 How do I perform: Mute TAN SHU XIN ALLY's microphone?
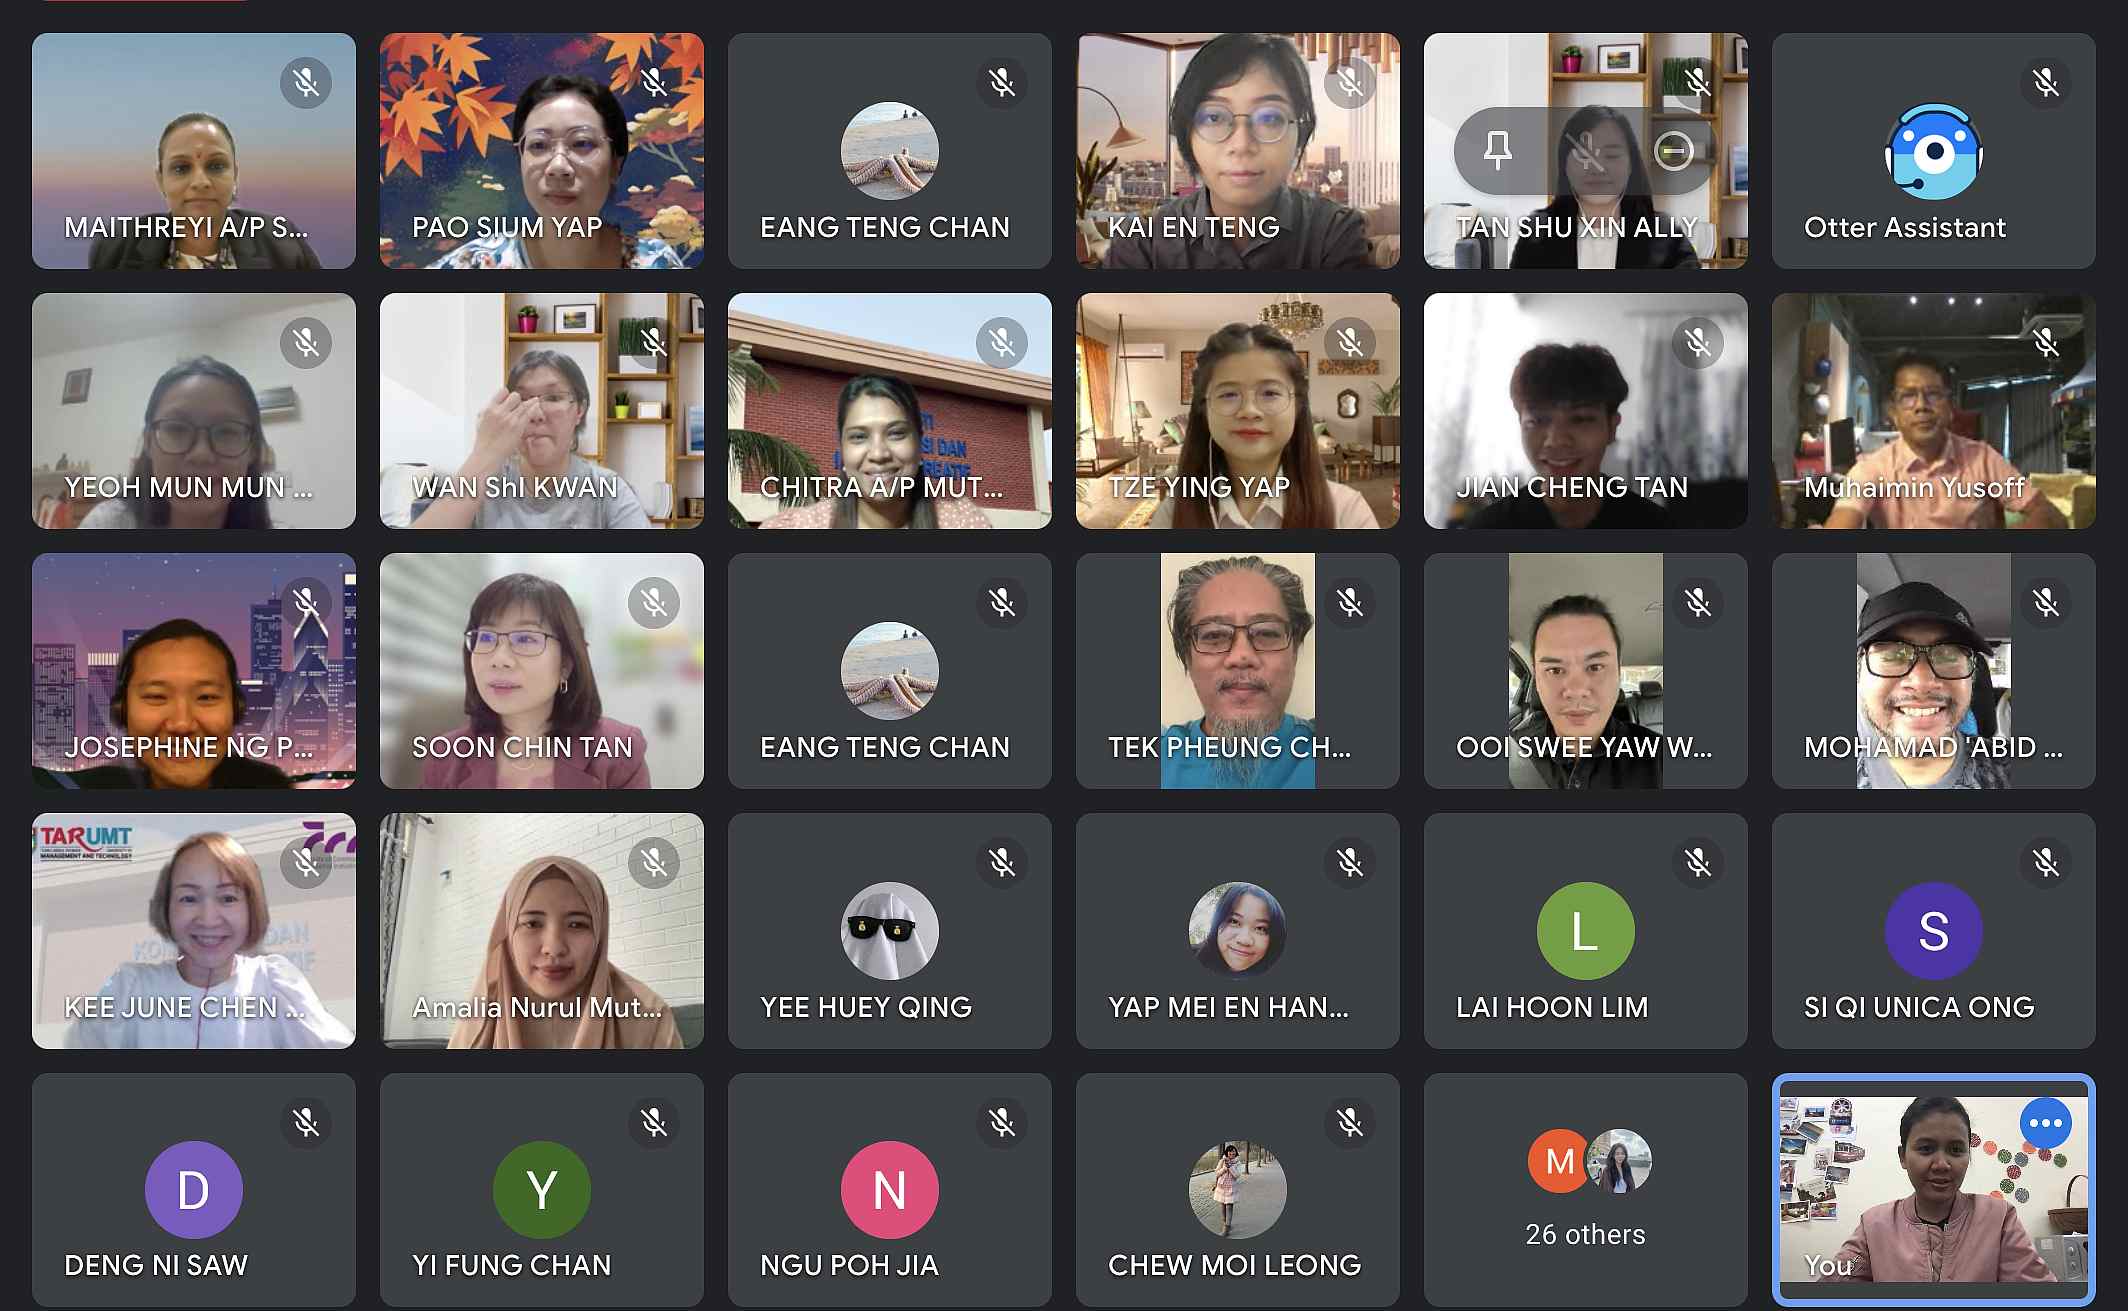(x=1586, y=152)
